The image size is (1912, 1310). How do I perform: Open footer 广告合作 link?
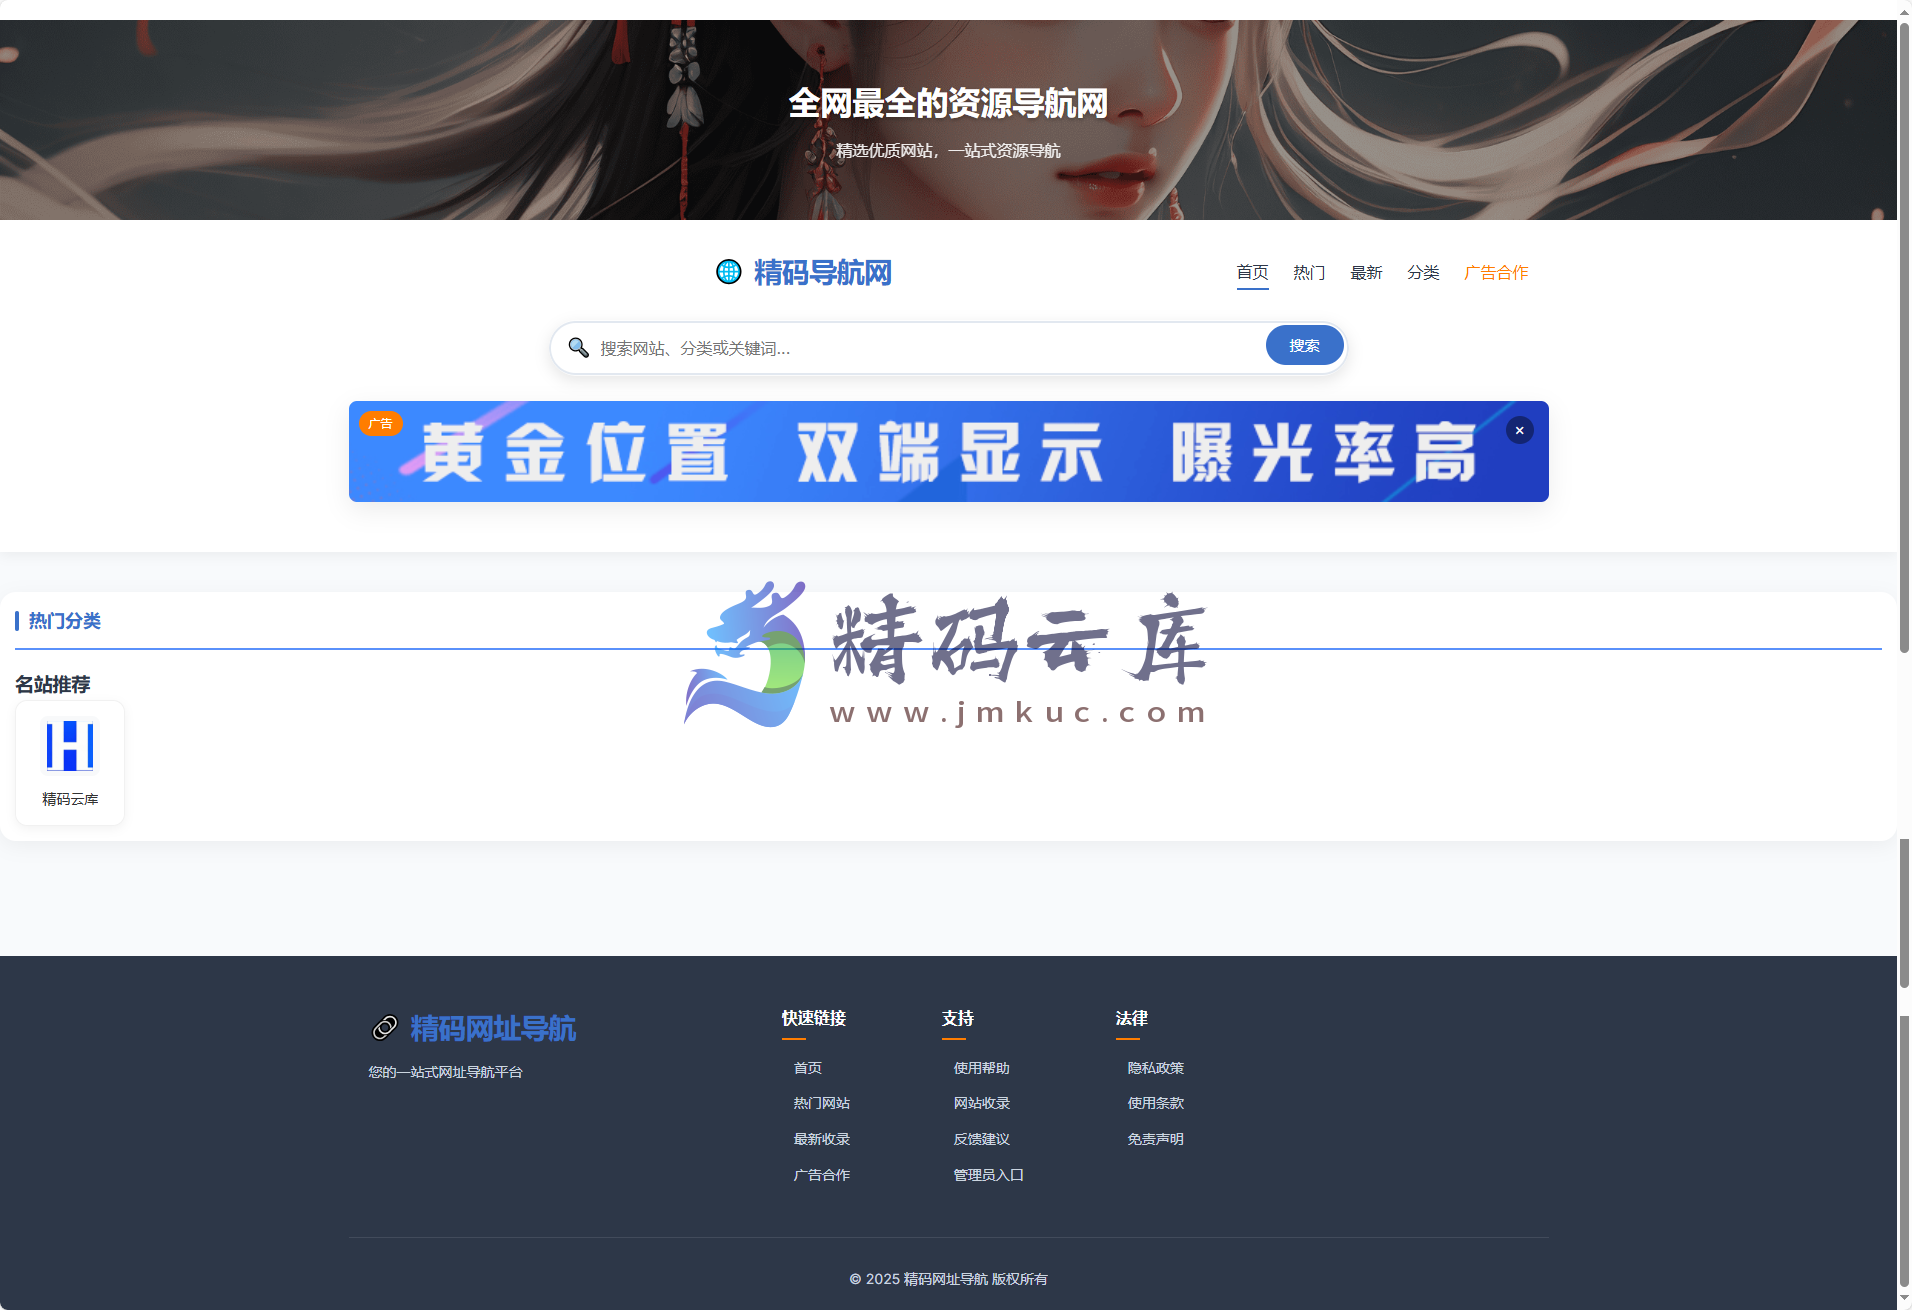point(822,1175)
